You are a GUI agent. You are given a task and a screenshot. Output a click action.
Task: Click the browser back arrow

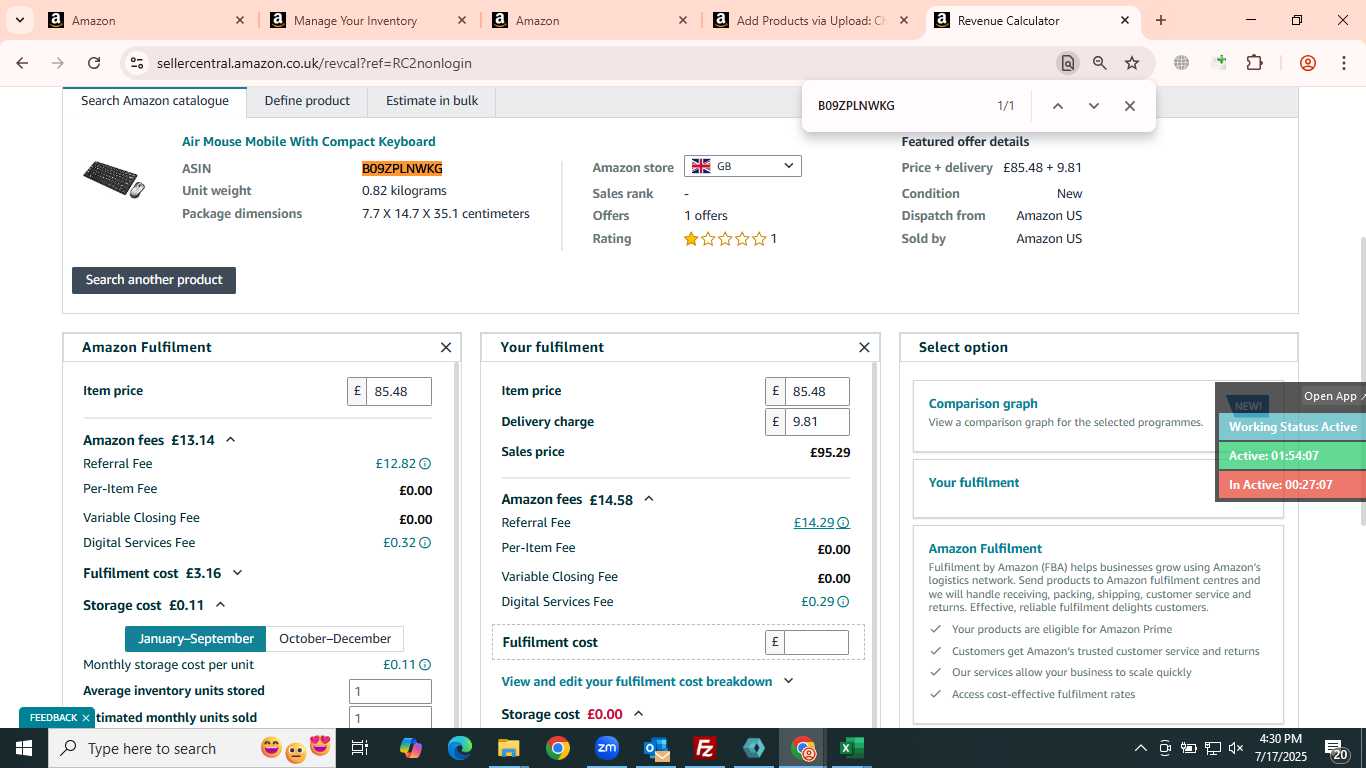point(22,63)
